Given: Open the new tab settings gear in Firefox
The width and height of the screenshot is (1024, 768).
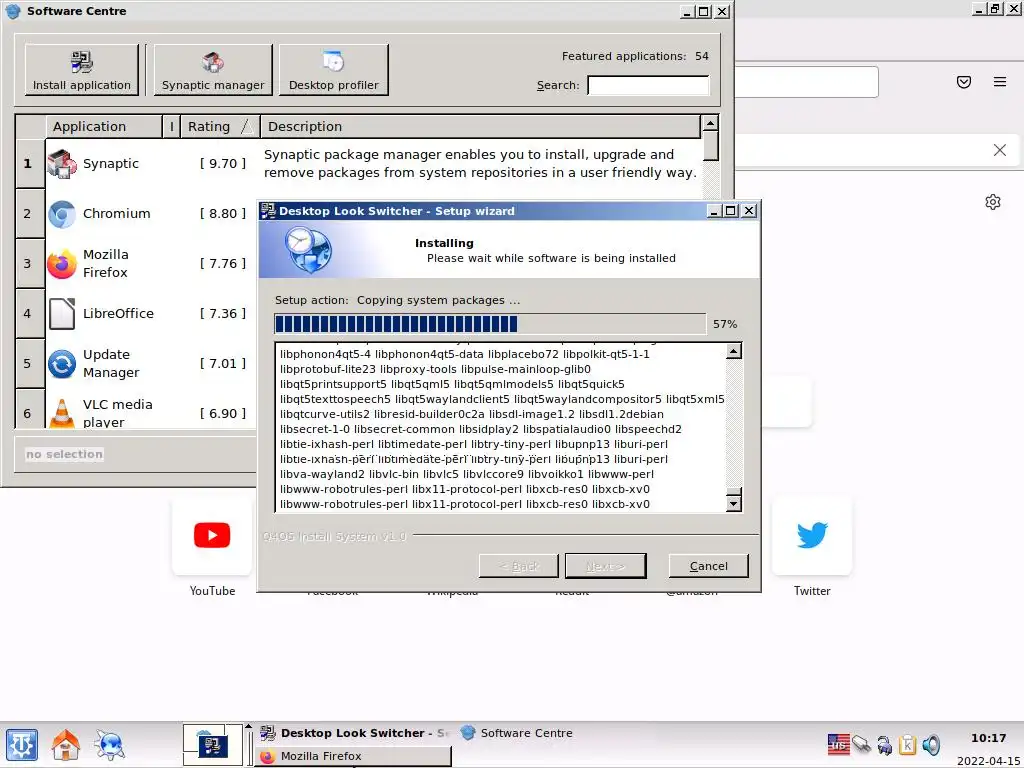Looking at the screenshot, I should pos(993,202).
